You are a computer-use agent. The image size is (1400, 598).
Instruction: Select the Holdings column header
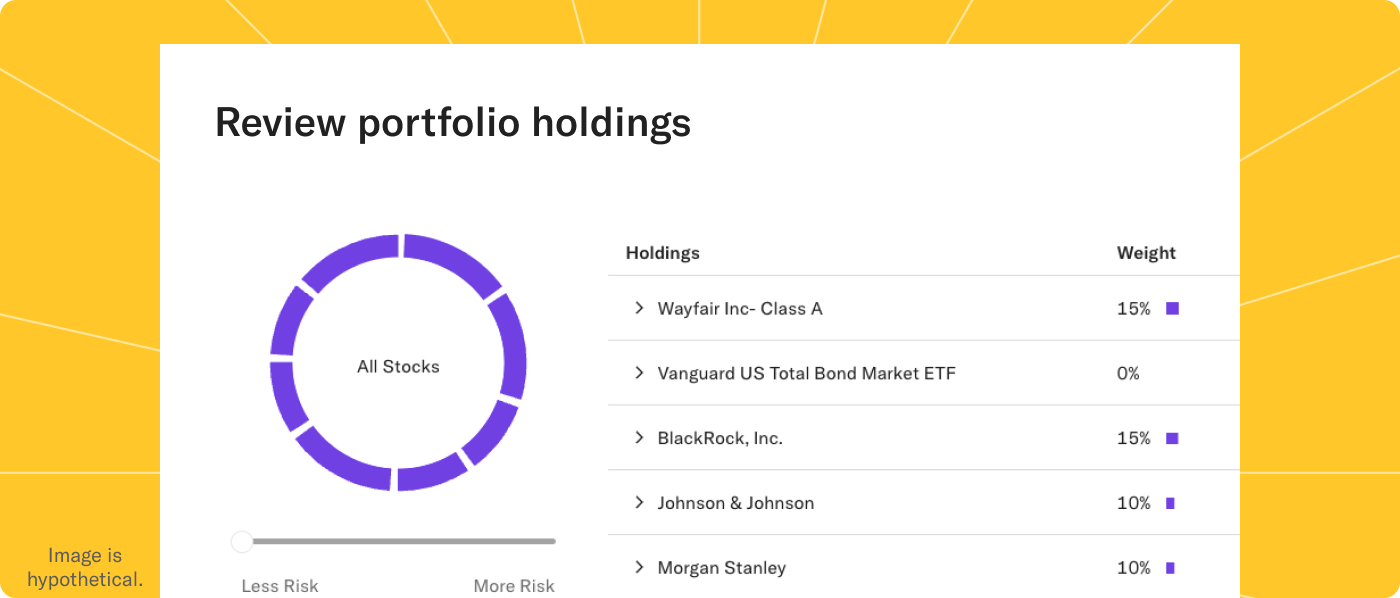tap(662, 253)
